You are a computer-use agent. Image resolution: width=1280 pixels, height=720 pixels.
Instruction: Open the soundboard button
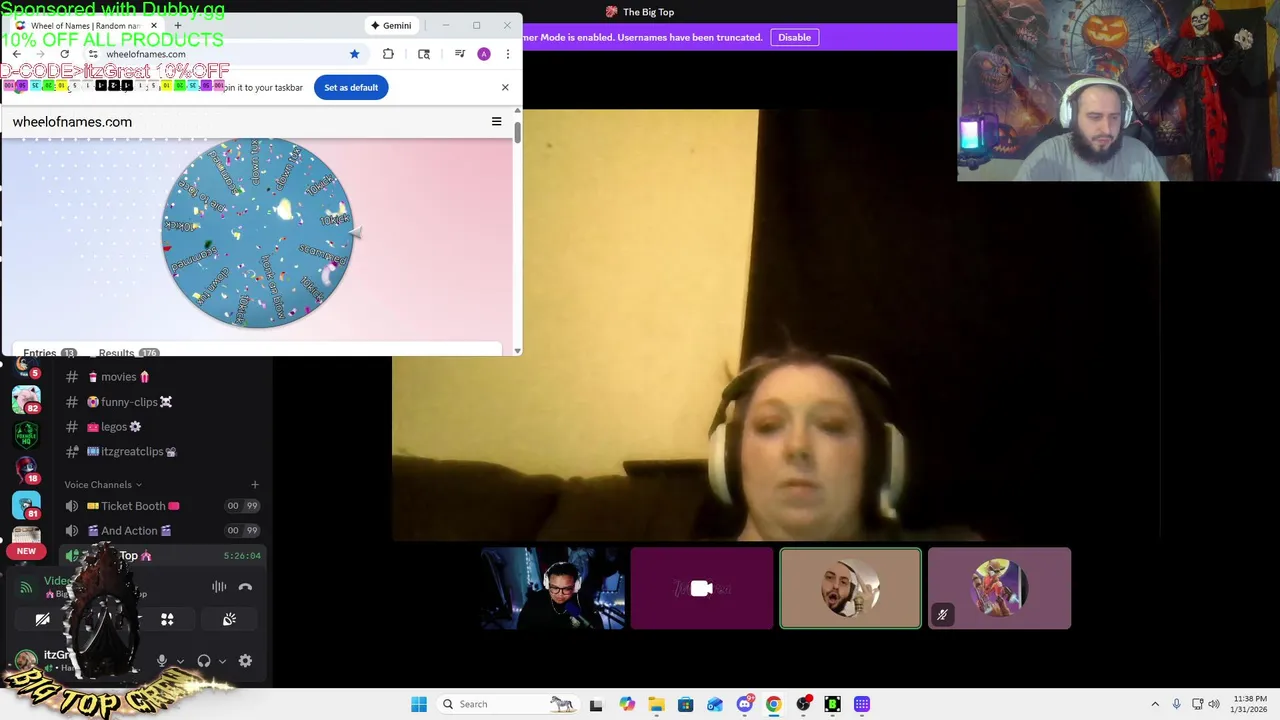pos(229,620)
